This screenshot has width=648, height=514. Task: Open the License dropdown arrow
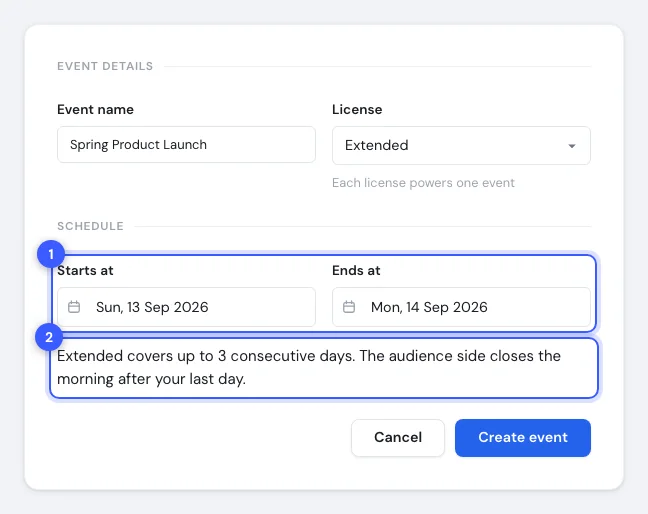pyautogui.click(x=572, y=146)
